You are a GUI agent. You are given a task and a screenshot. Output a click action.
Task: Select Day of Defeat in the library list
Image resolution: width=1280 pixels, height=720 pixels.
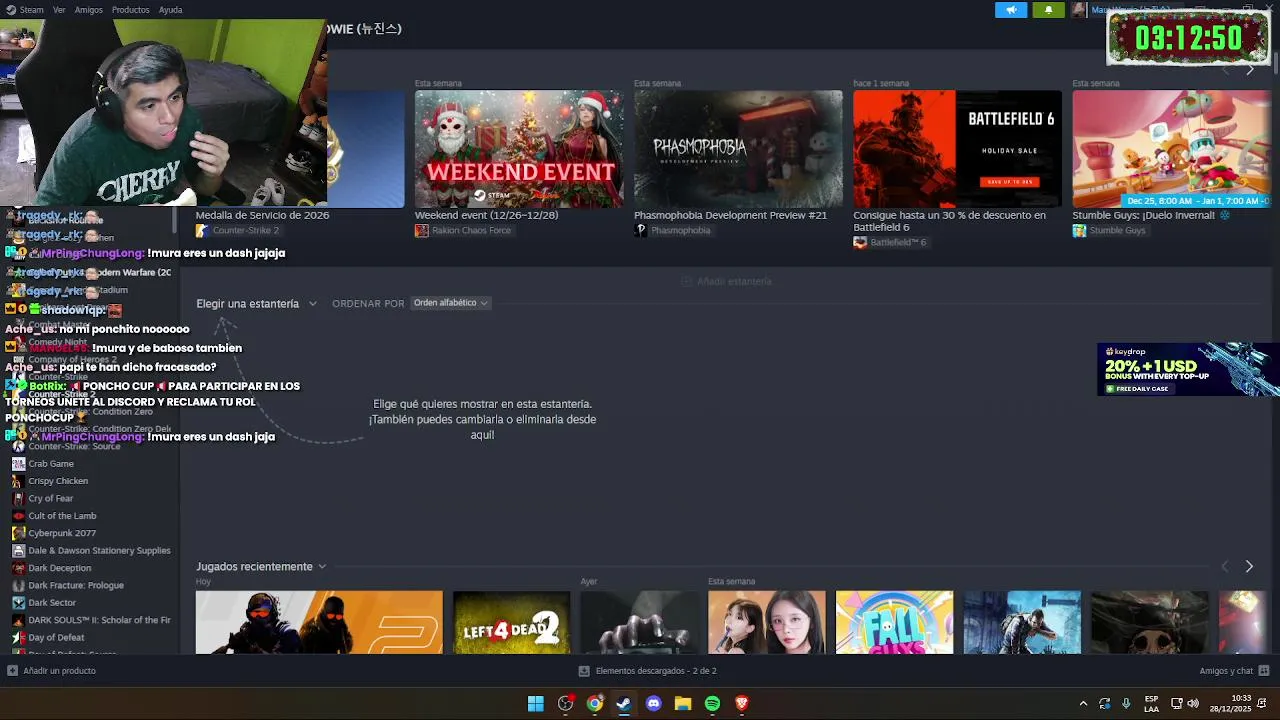pos(56,637)
